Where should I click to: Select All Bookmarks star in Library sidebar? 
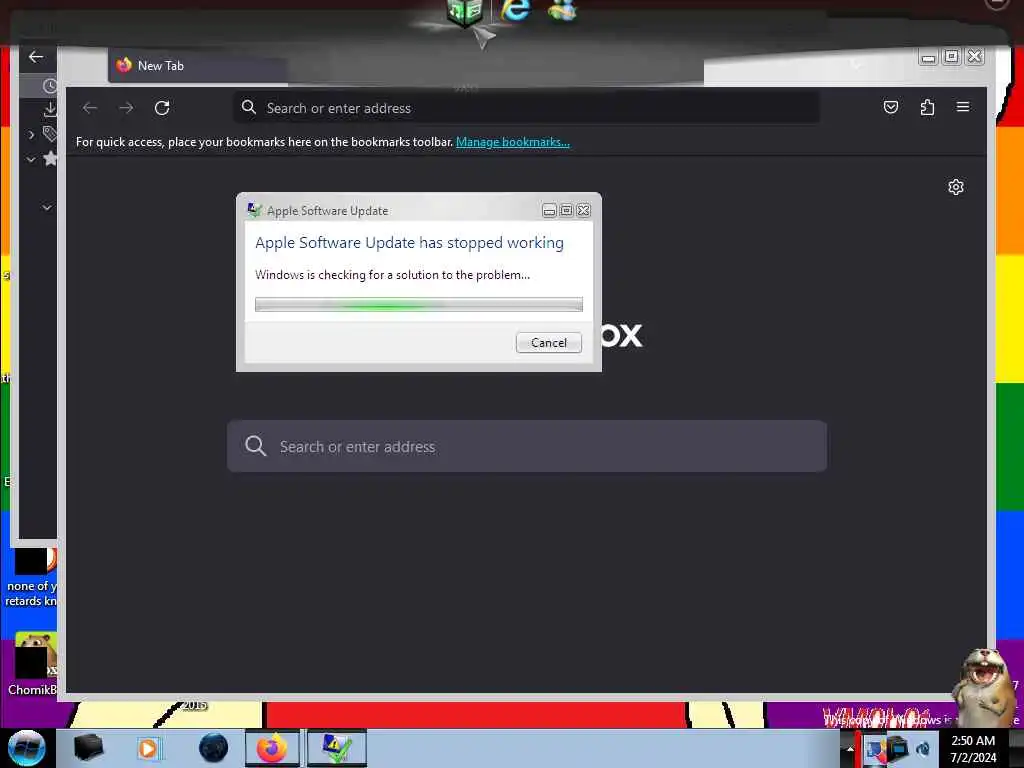[x=50, y=158]
